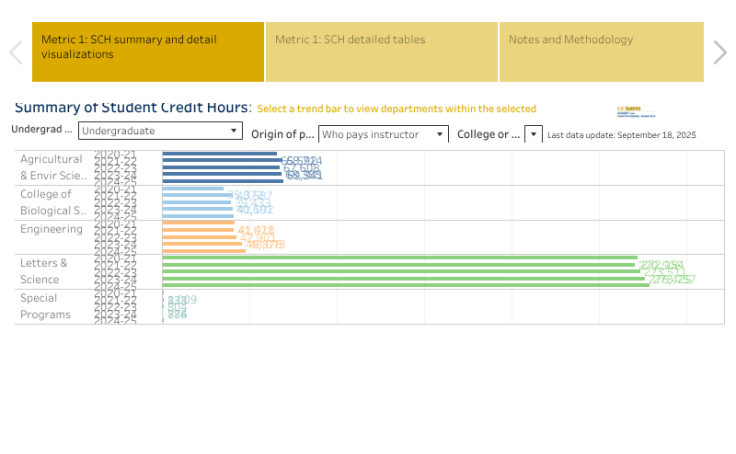Click the Special Programs row label
This screenshot has width=736, height=454.
45,306
